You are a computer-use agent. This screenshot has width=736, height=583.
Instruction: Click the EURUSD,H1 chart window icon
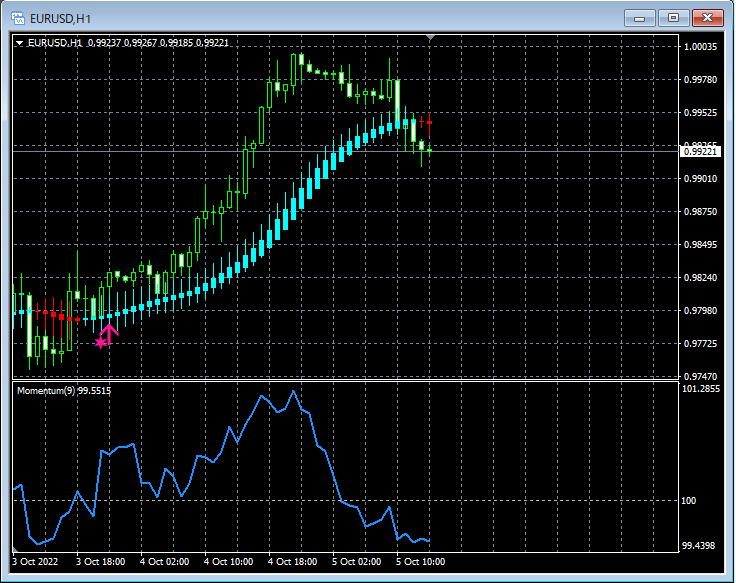[18, 19]
